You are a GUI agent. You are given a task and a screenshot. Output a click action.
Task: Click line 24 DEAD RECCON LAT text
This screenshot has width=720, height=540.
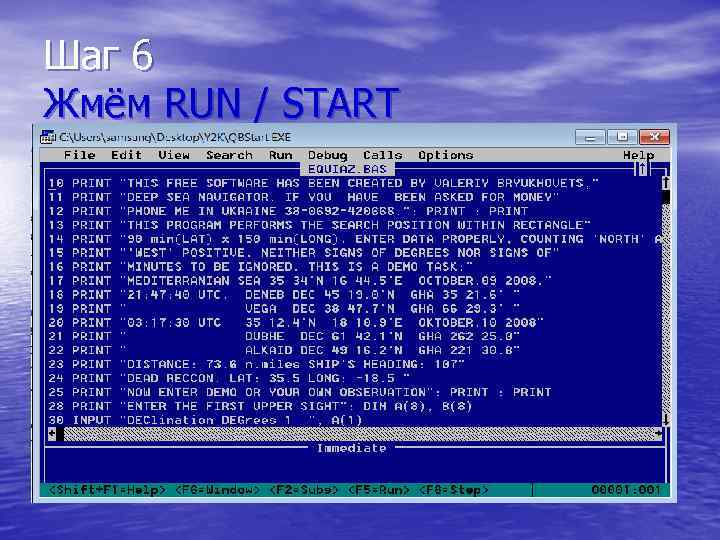[190, 378]
